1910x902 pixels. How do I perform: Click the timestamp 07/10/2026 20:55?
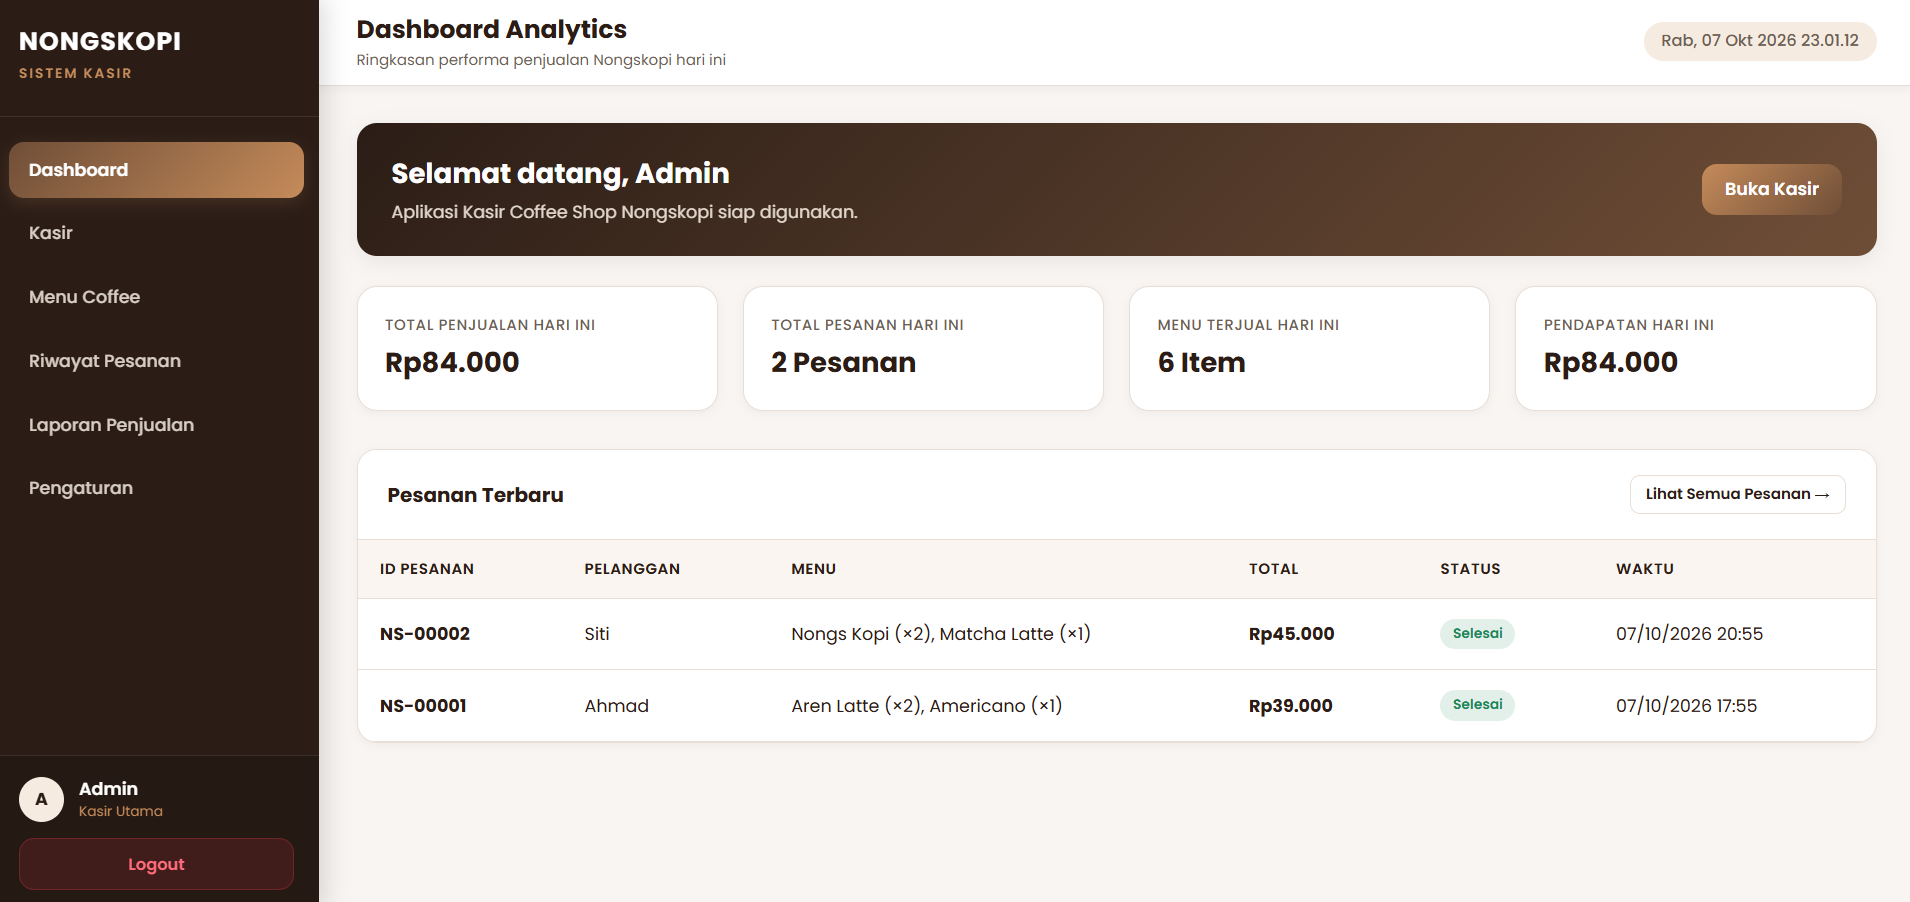click(x=1690, y=634)
